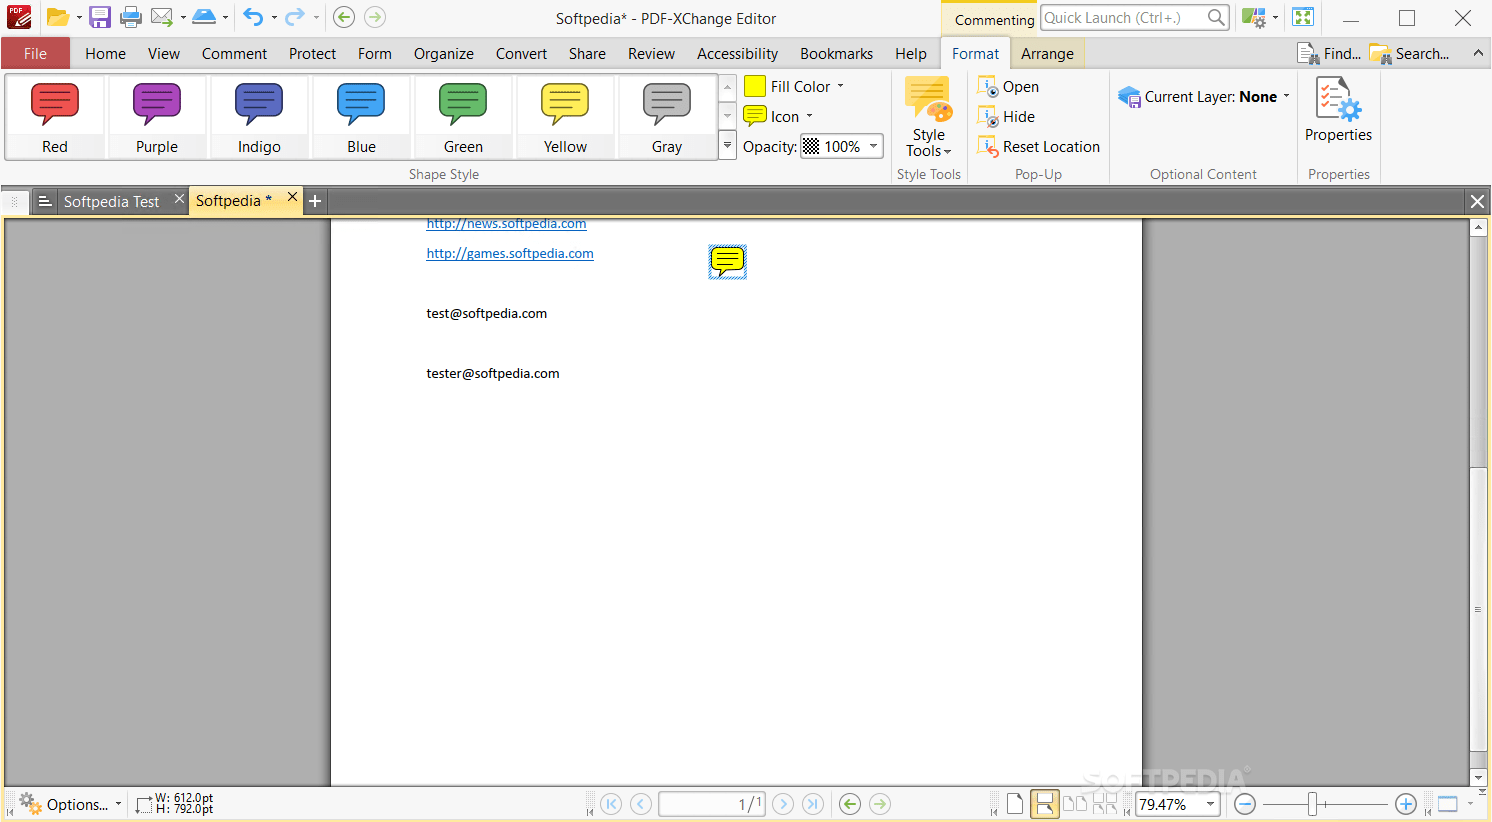Open the zoom percentage dropdown
This screenshot has height=822, width=1492.
point(1209,803)
